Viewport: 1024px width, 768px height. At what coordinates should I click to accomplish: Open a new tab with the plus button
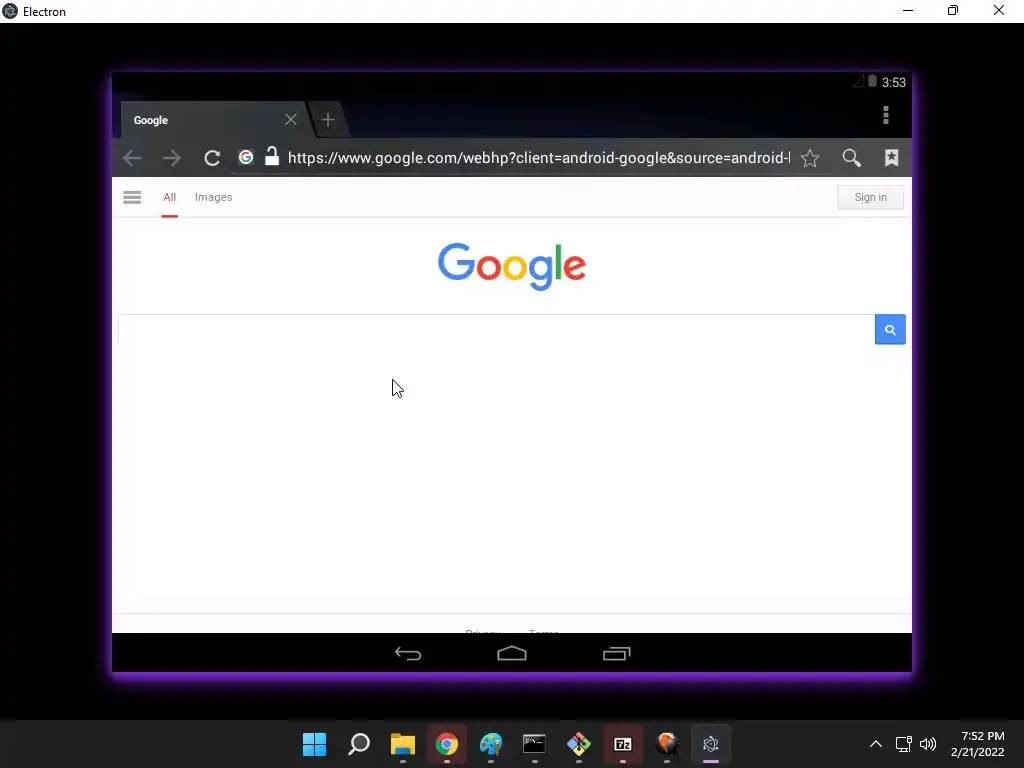pyautogui.click(x=328, y=120)
